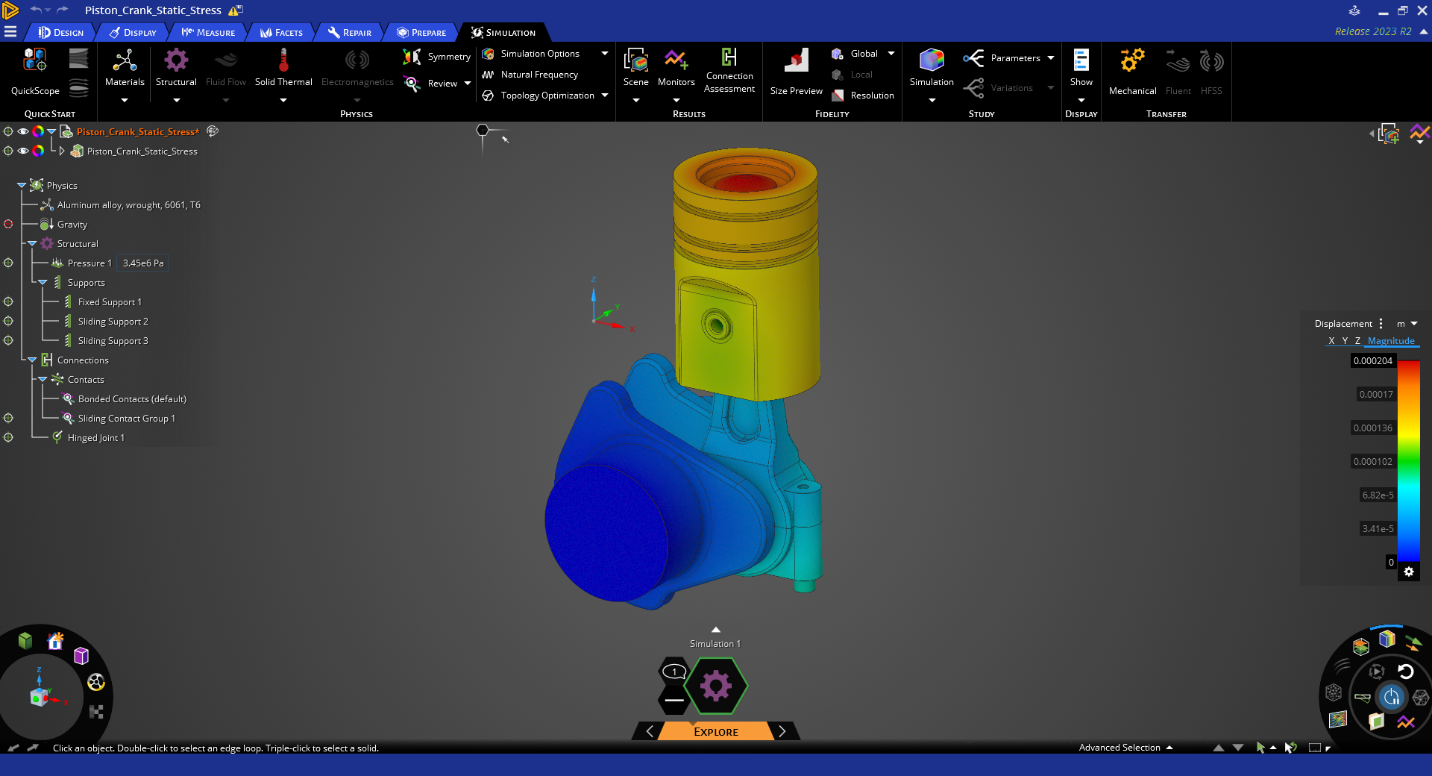Switch to the Design tab
This screenshot has width=1432, height=776.
(60, 32)
